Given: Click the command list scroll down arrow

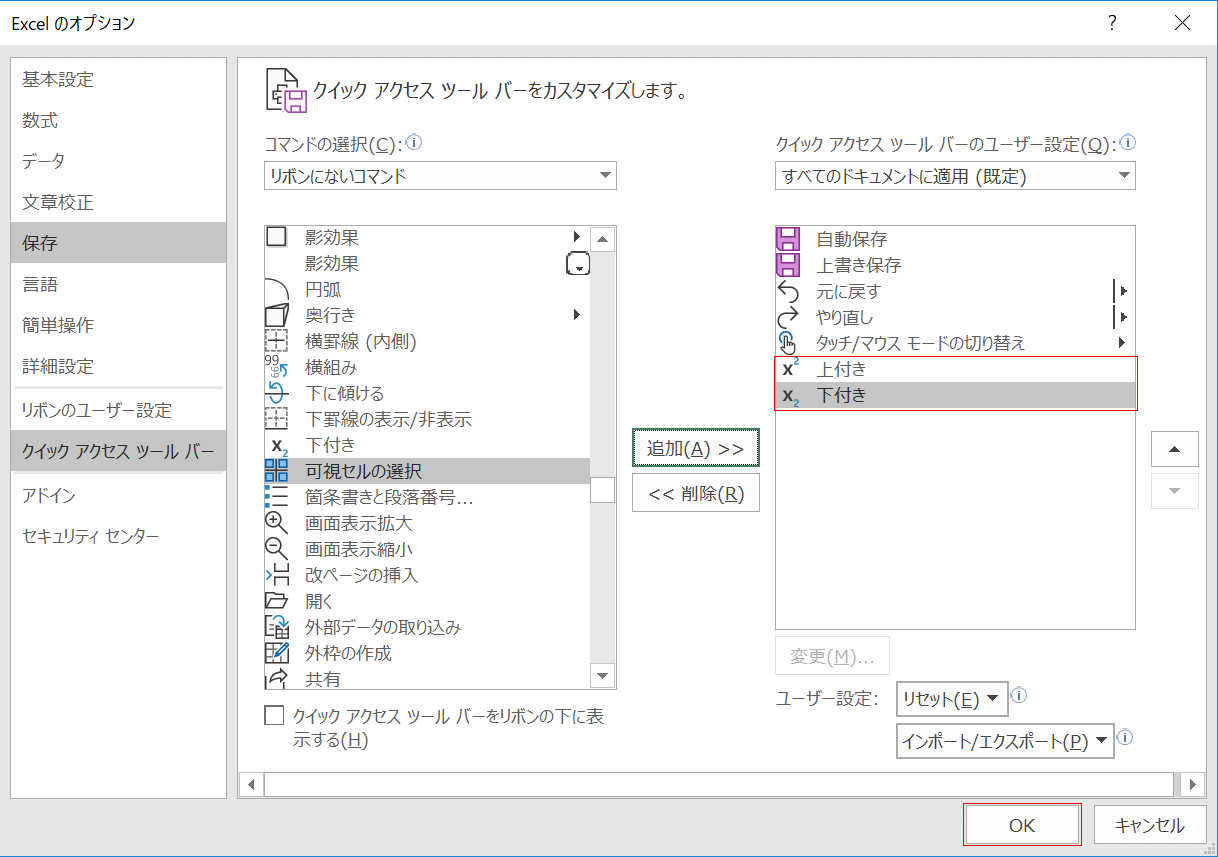Looking at the screenshot, I should click(602, 677).
